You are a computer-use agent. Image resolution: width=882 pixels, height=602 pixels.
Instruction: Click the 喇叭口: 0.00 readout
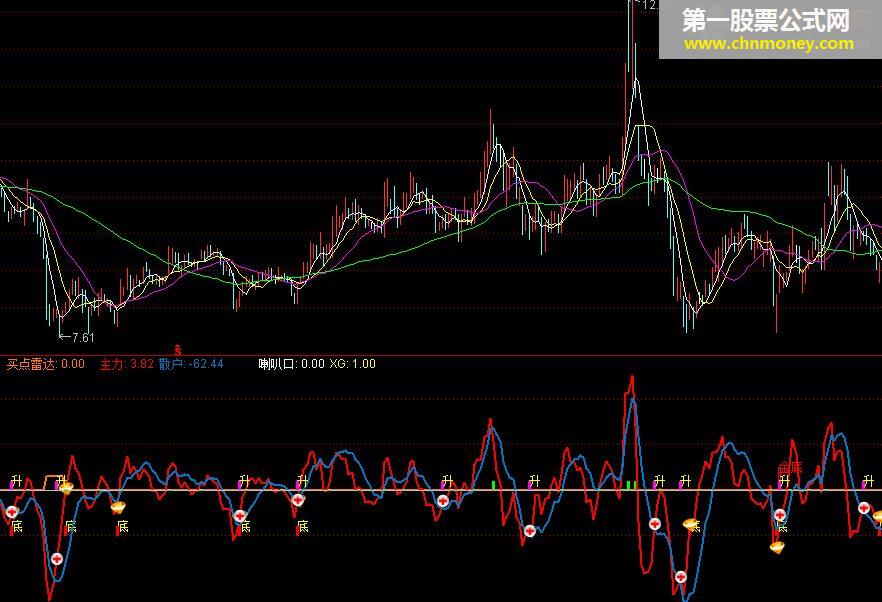coord(291,364)
